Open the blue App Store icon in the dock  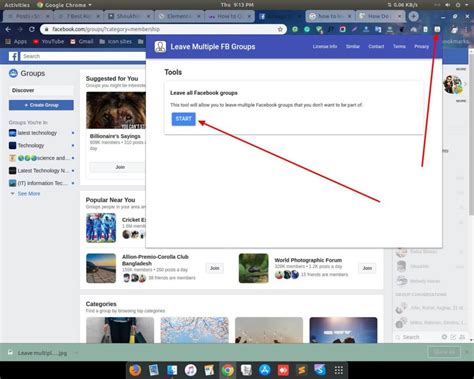tap(265, 370)
